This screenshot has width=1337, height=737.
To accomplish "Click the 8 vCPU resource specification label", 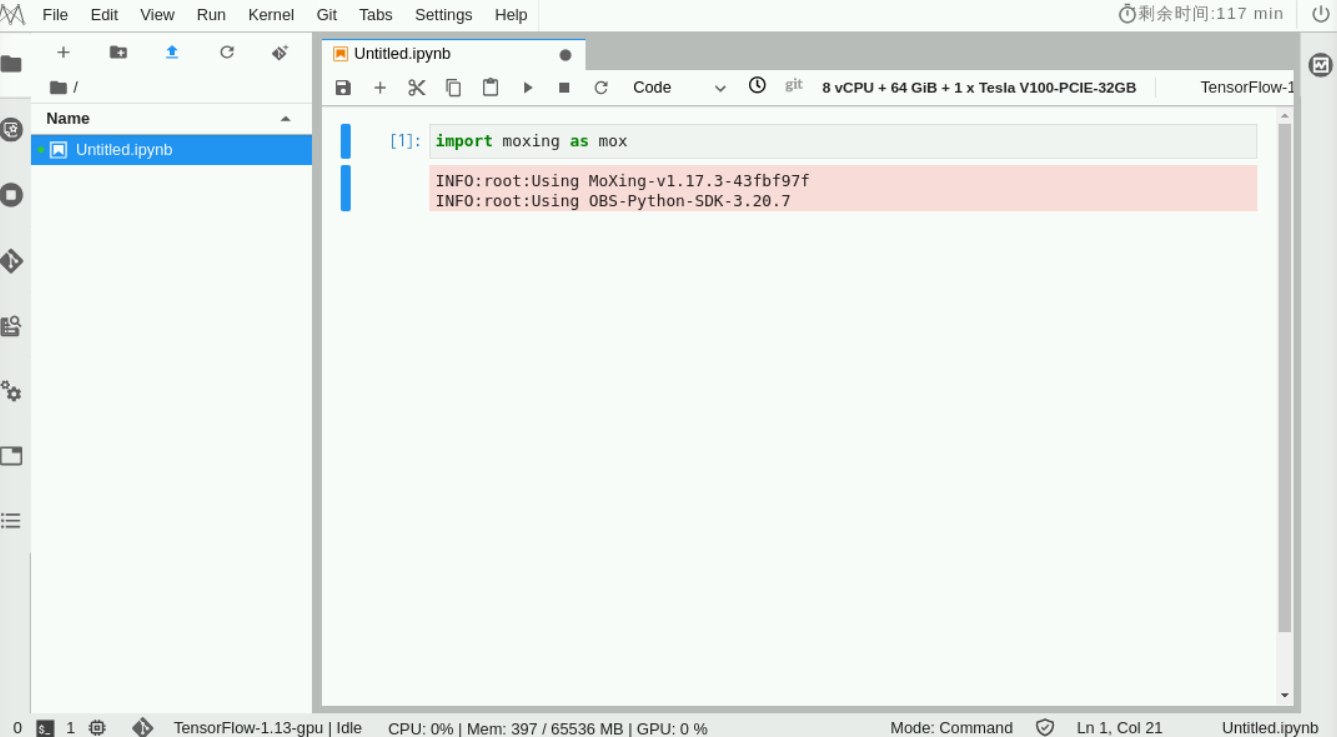I will (x=979, y=87).
